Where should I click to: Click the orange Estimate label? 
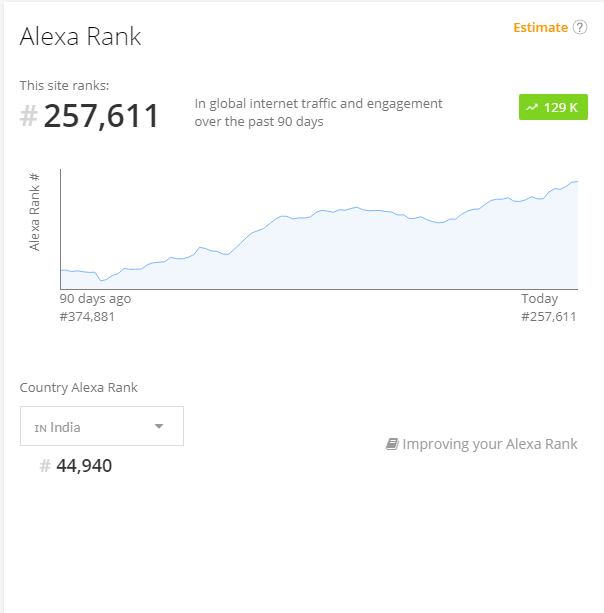pos(540,27)
